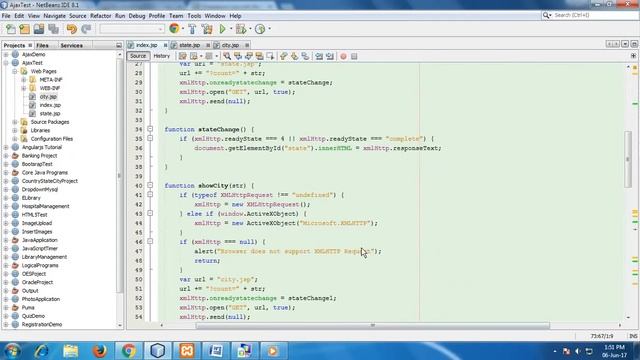Click the editor horizontal scrollbar thumb
640x360 pixels.
click(372, 325)
